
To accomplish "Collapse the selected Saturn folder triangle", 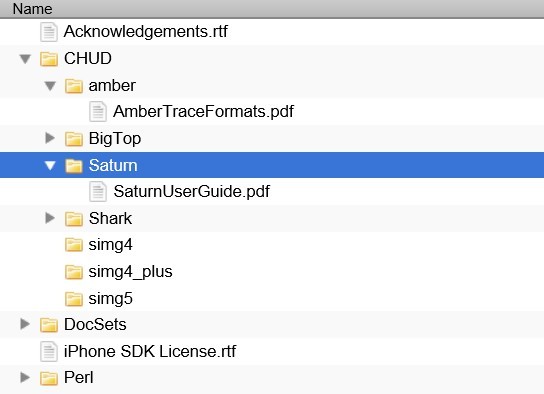I will click(x=50, y=165).
